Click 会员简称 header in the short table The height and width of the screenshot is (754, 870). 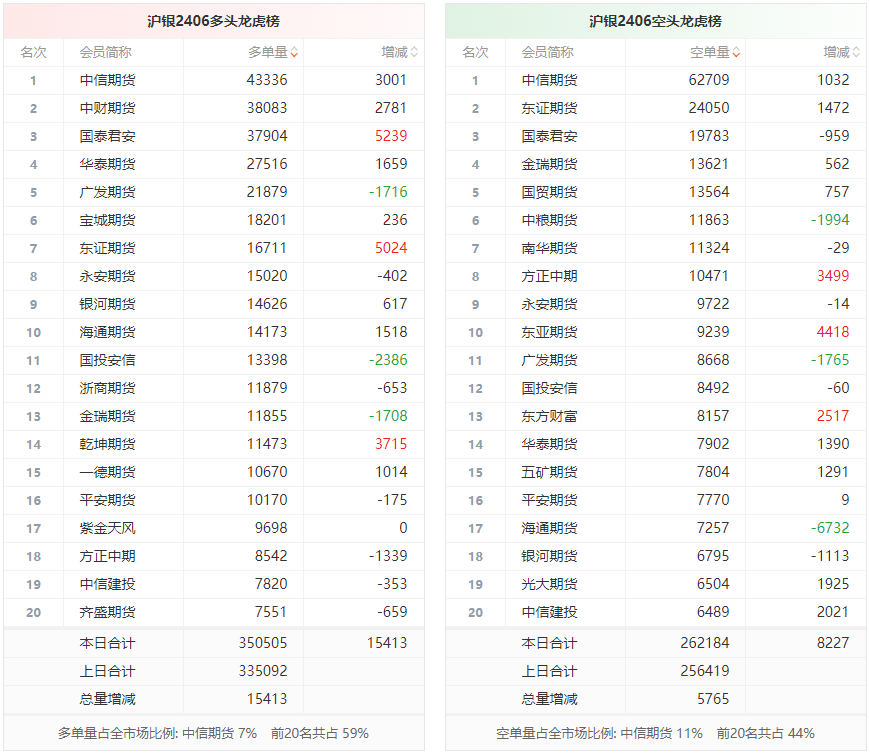click(547, 52)
